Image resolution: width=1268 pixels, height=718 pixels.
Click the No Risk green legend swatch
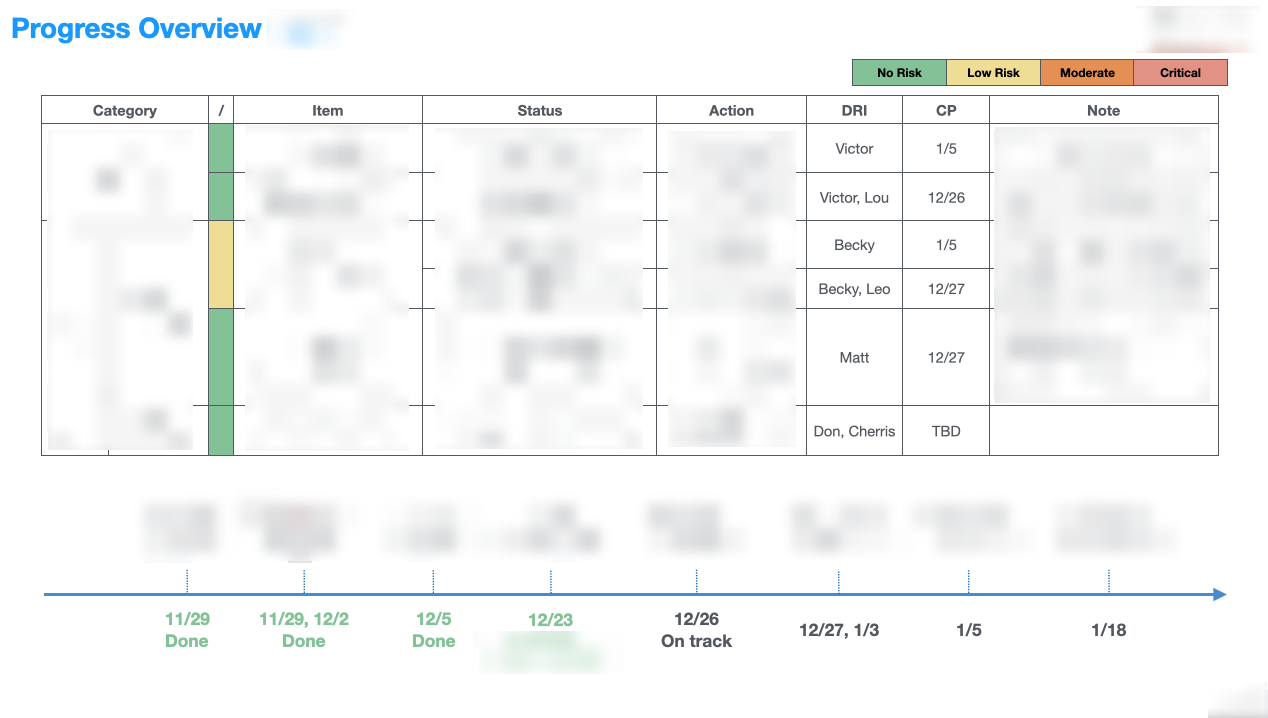(x=899, y=73)
